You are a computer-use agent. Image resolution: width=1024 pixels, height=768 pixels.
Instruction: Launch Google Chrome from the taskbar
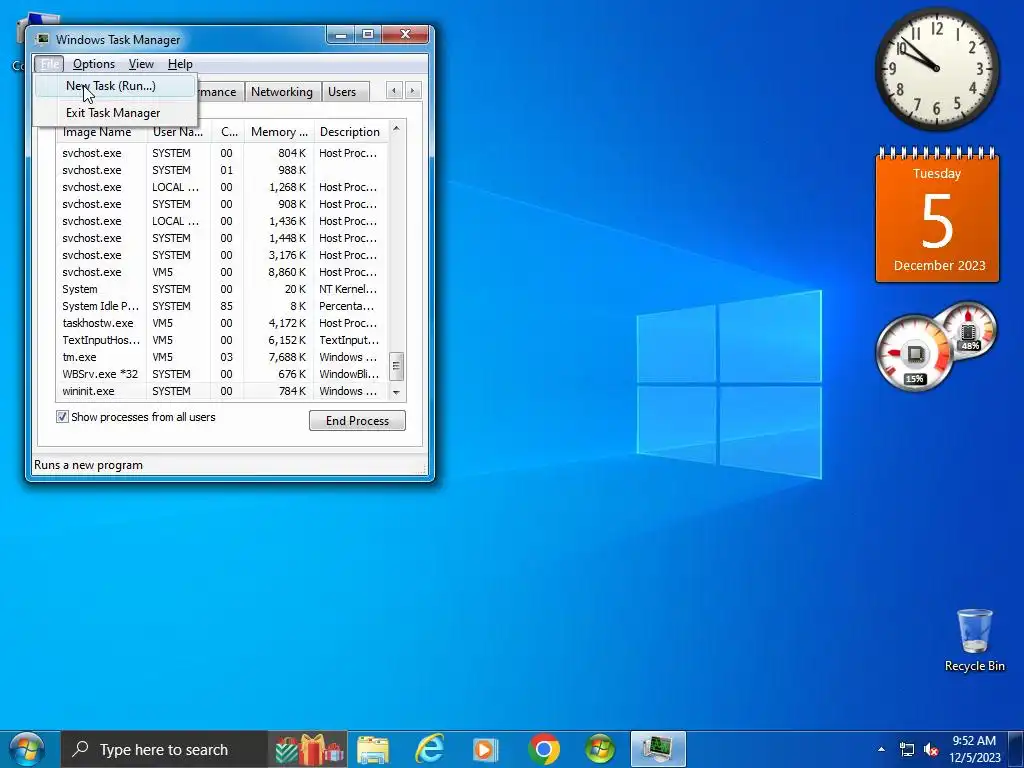(543, 750)
